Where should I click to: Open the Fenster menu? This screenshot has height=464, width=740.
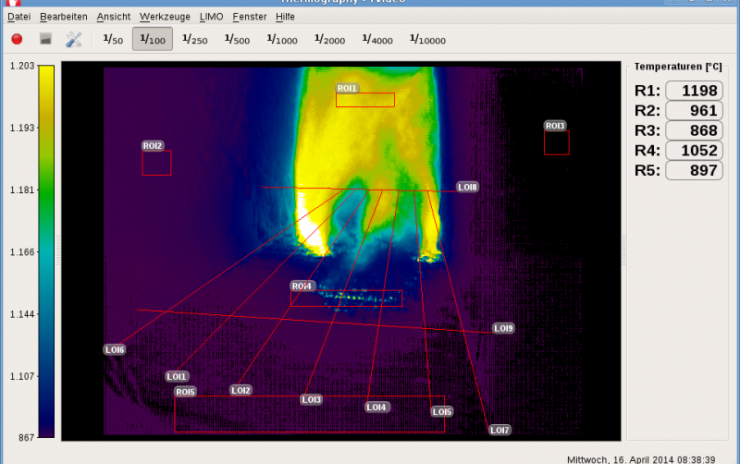click(249, 17)
